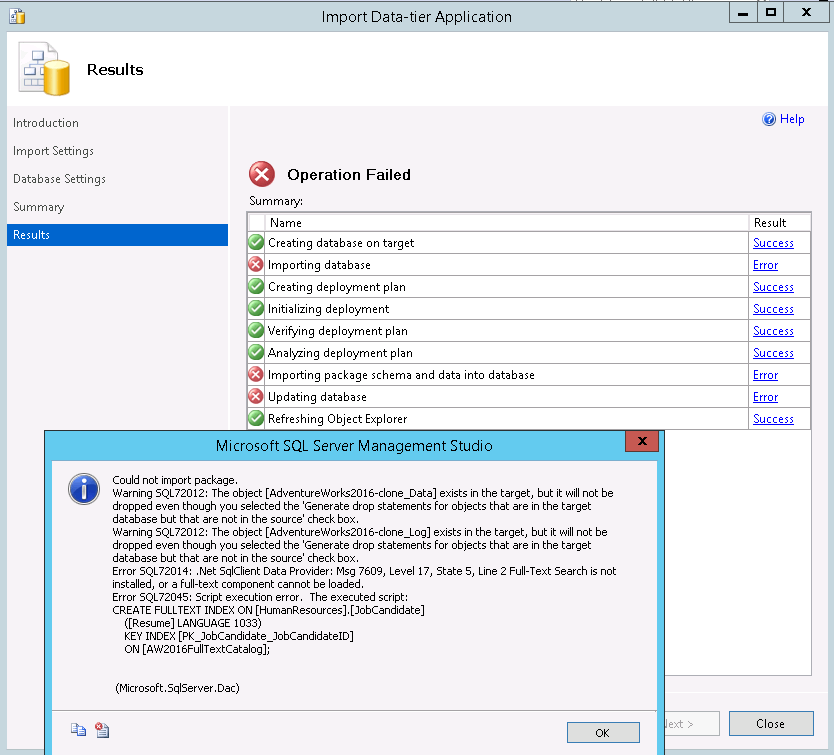Viewport: 834px width, 755px height.
Task: Click the Name column header
Action: (x=507, y=222)
